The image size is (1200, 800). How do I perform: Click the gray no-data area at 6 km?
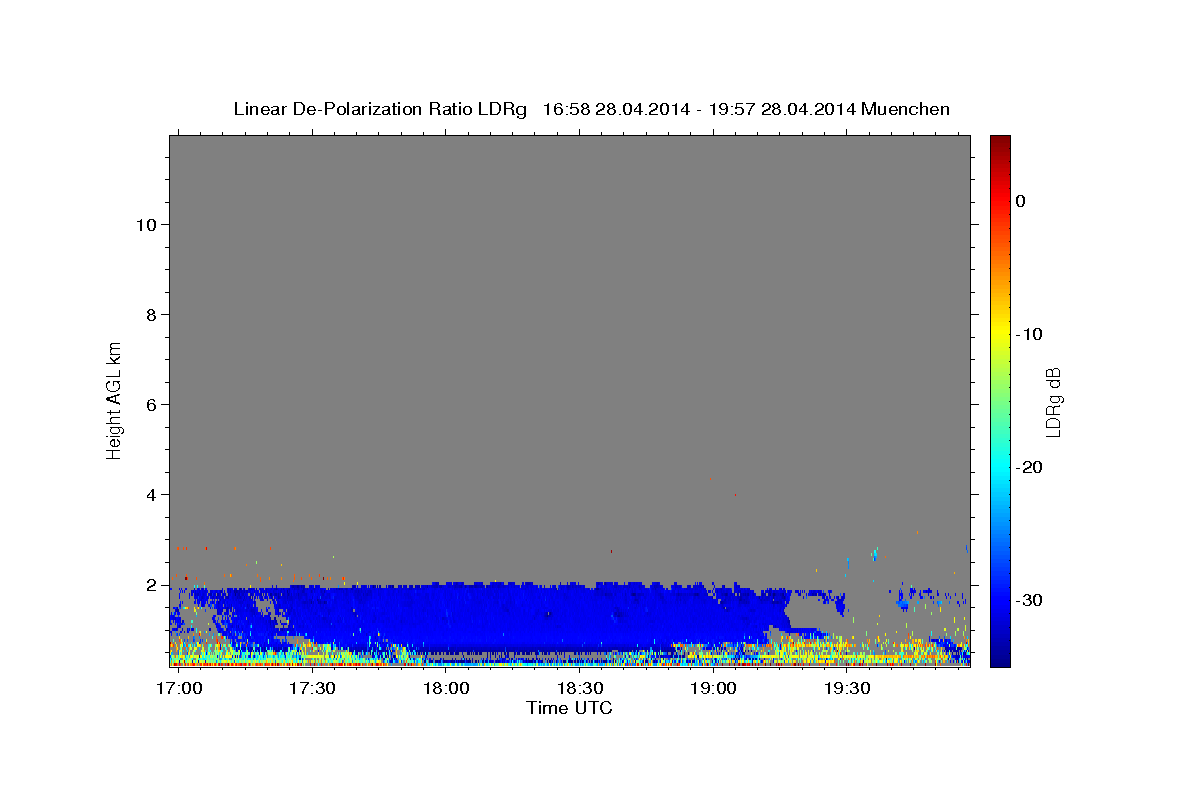[x=569, y=405]
